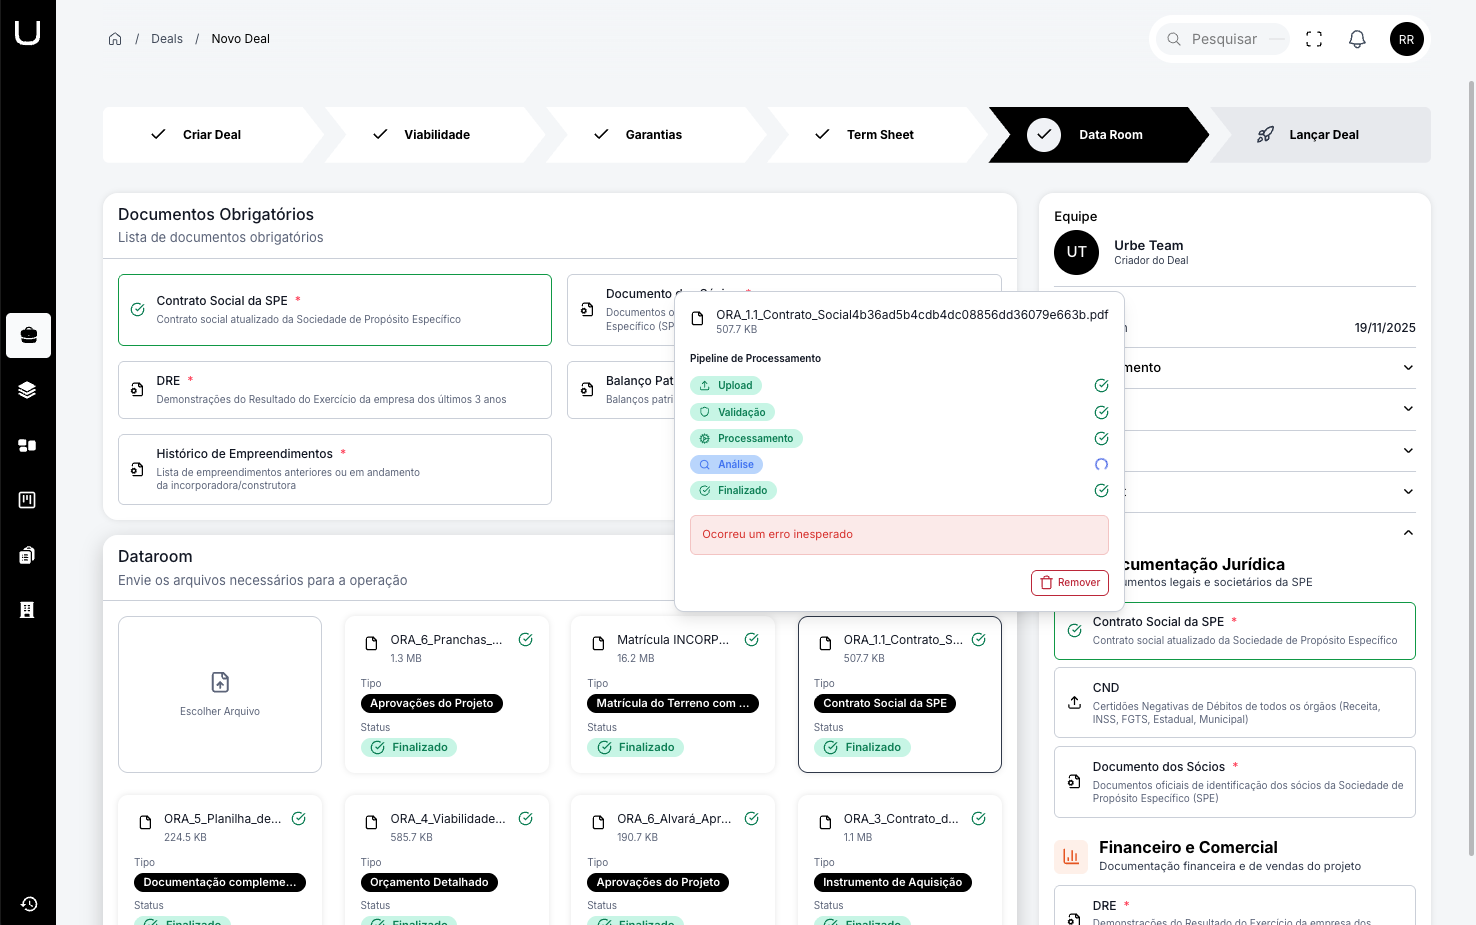This screenshot has width=1476, height=925.
Task: Select the briefcase Deals icon in sidebar
Action: pos(28,335)
